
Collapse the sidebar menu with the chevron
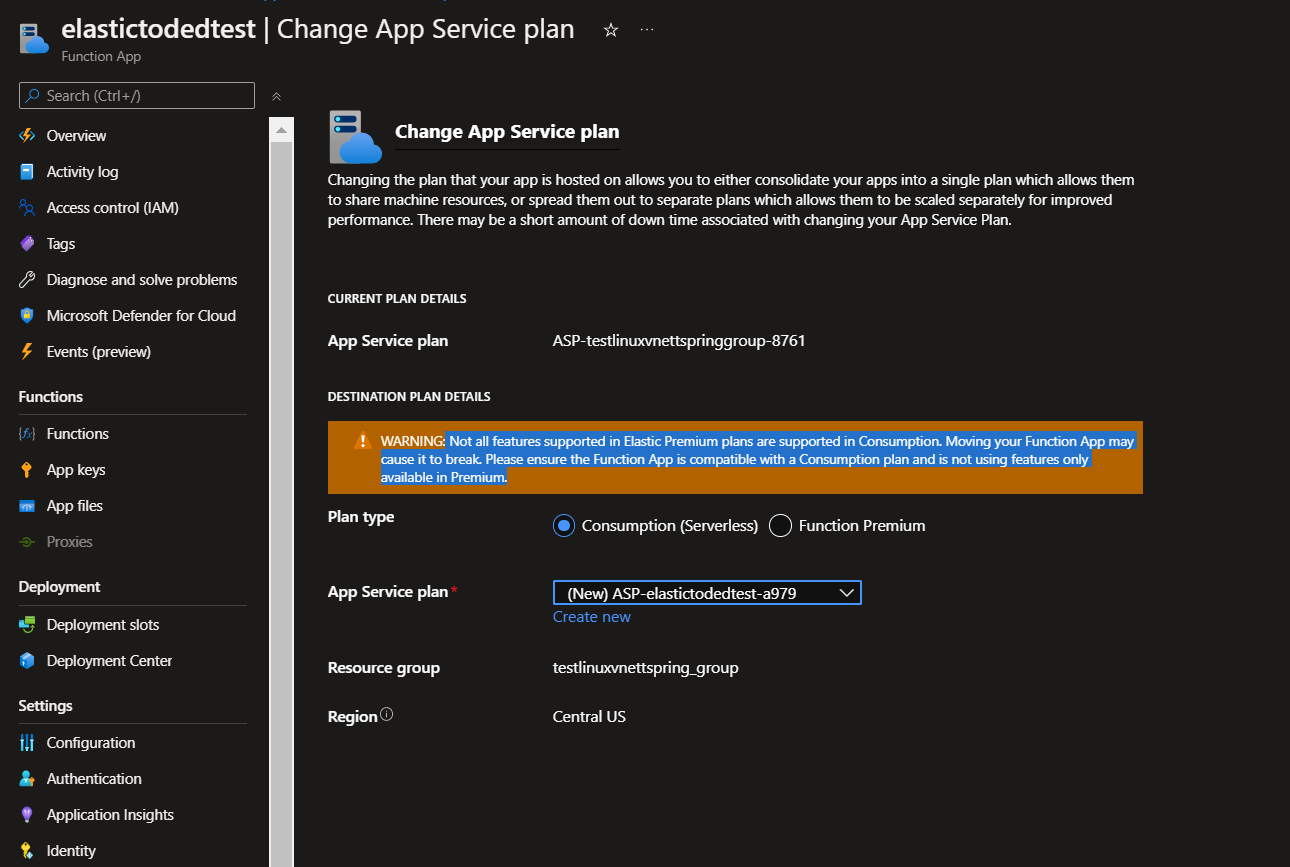[x=276, y=96]
